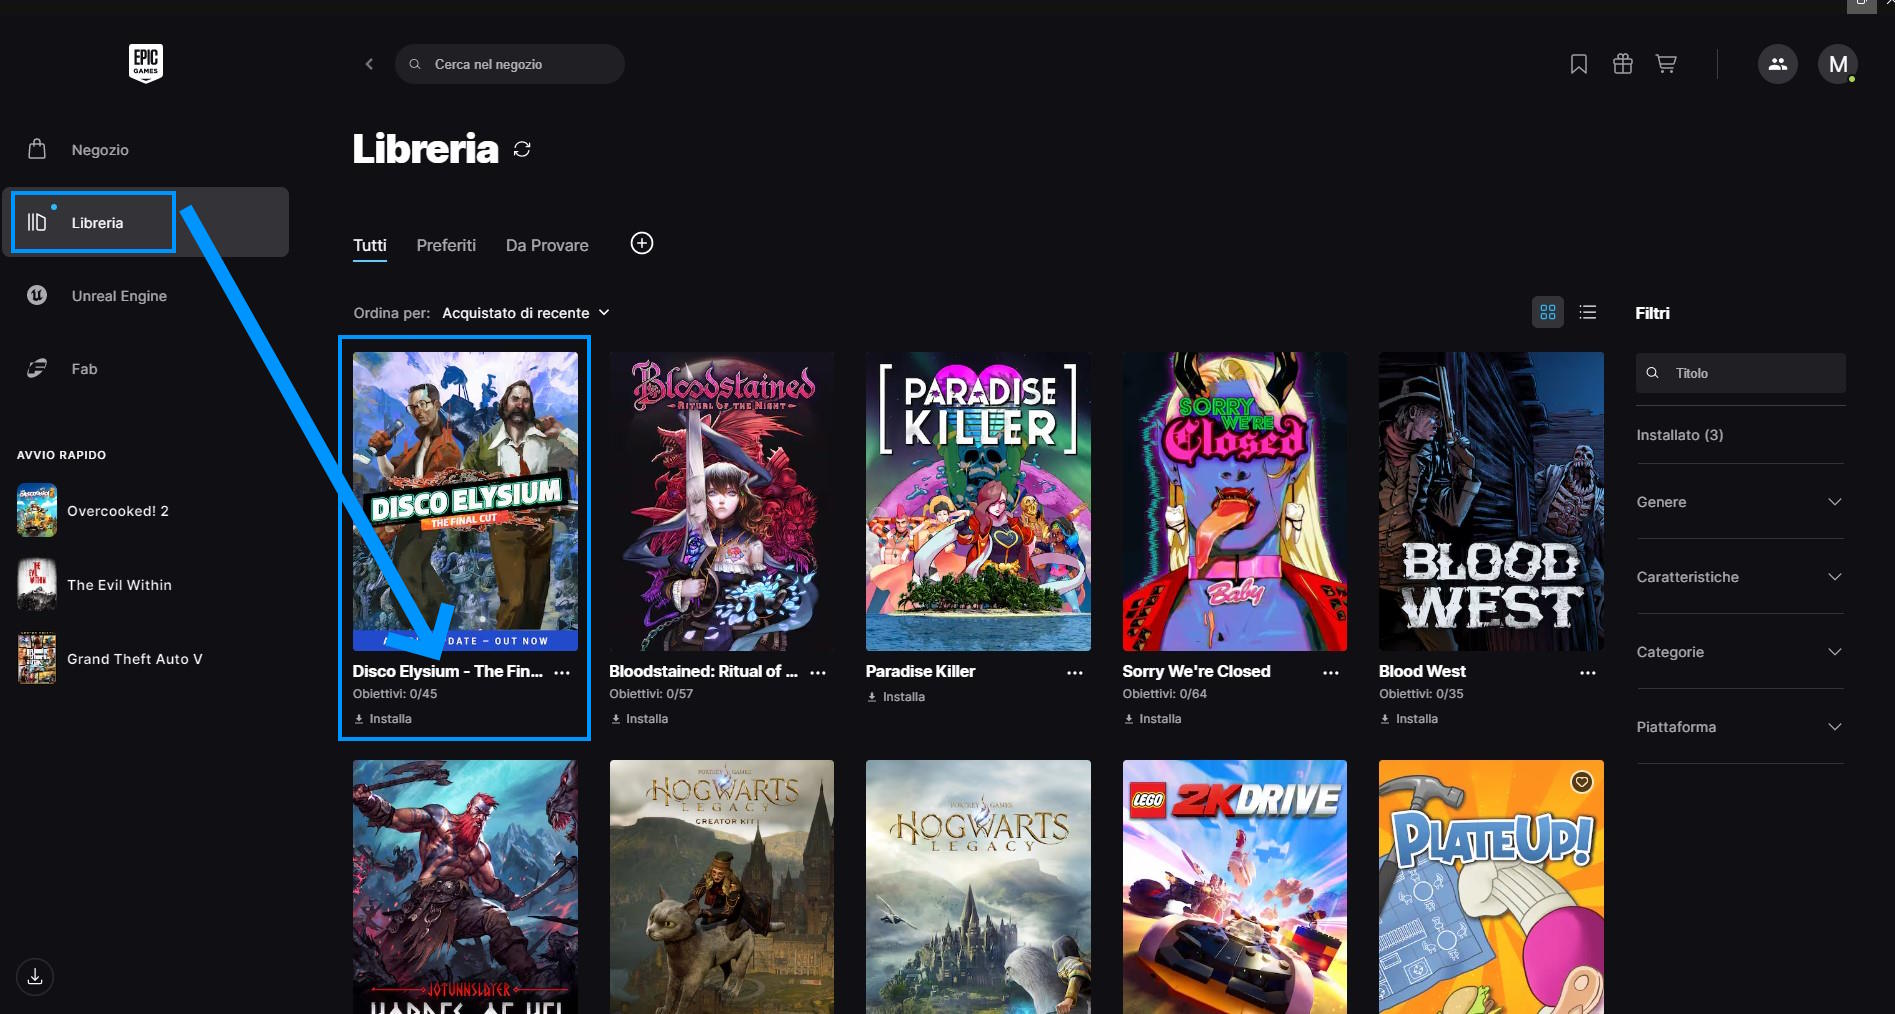Open the downloads icon in sidebar
1895x1014 pixels.
[x=35, y=976]
